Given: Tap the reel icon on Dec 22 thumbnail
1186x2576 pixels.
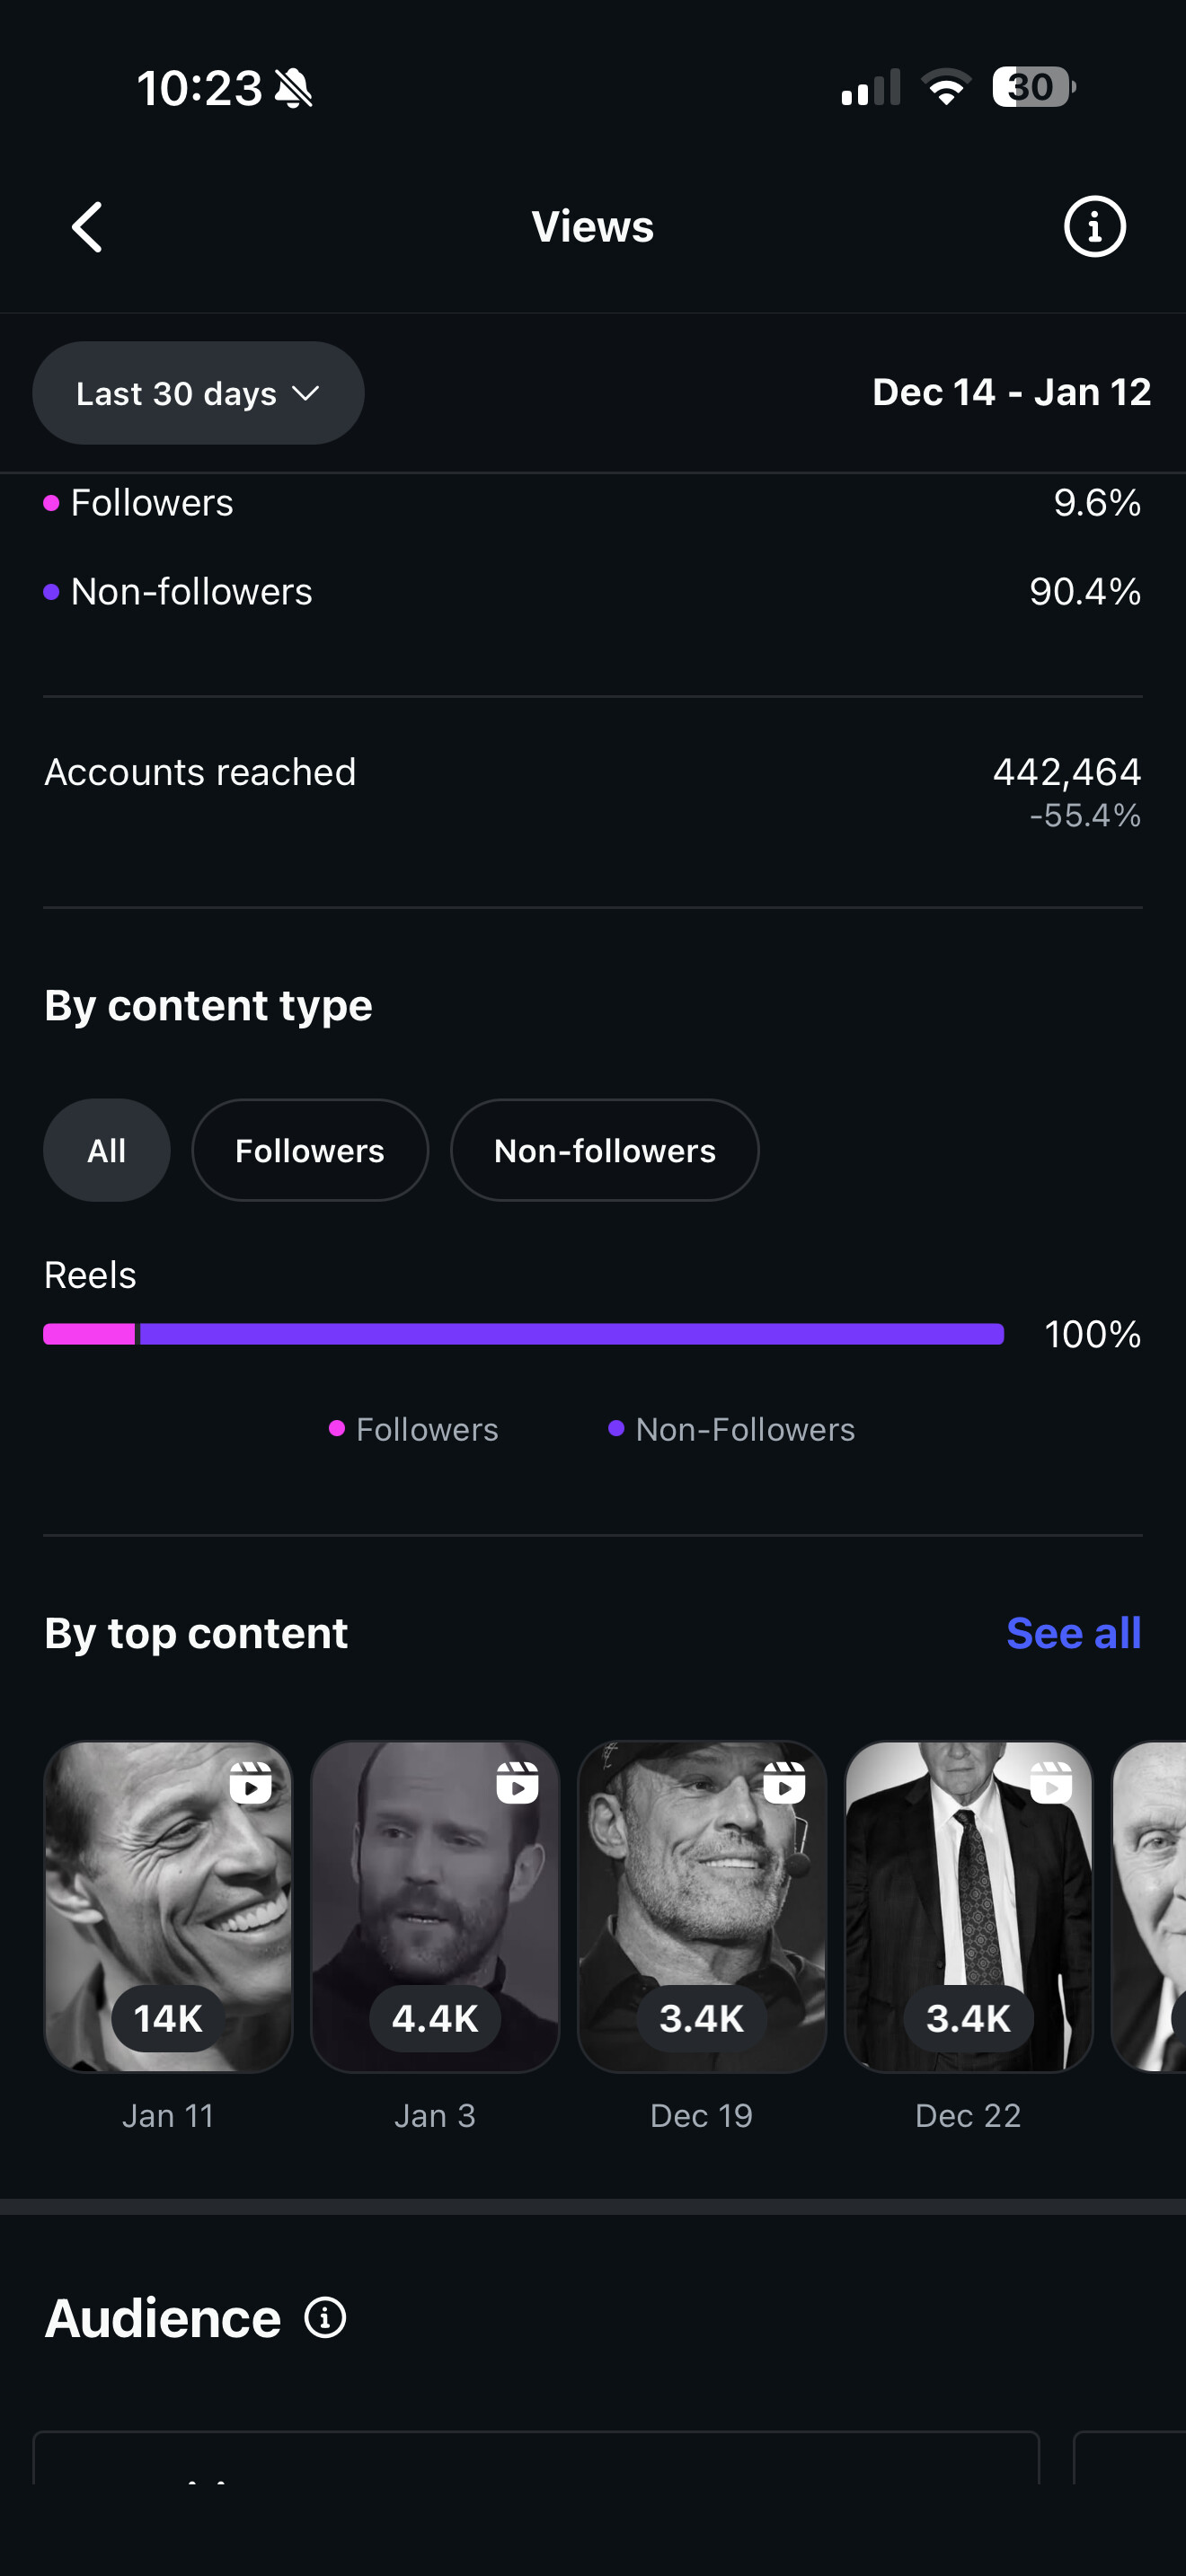Looking at the screenshot, I should [x=1051, y=1783].
